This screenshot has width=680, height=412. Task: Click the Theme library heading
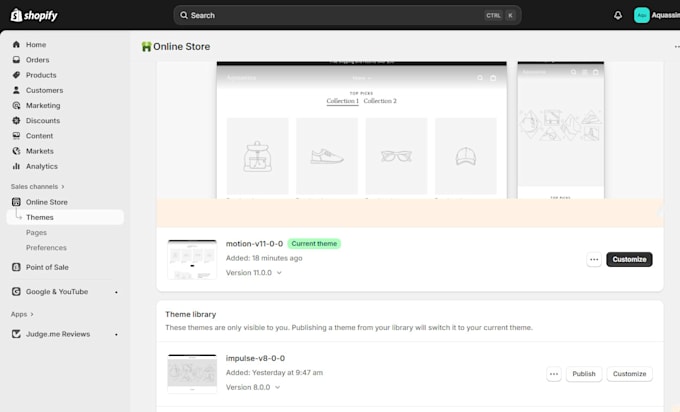tap(190, 314)
